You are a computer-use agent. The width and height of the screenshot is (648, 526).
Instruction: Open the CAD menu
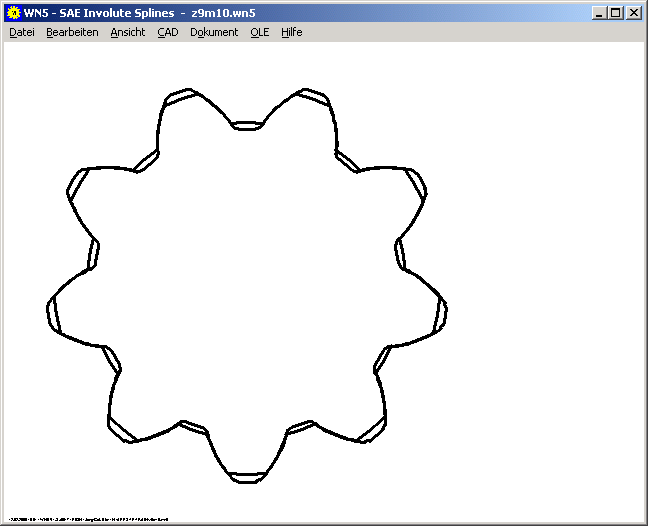click(168, 32)
